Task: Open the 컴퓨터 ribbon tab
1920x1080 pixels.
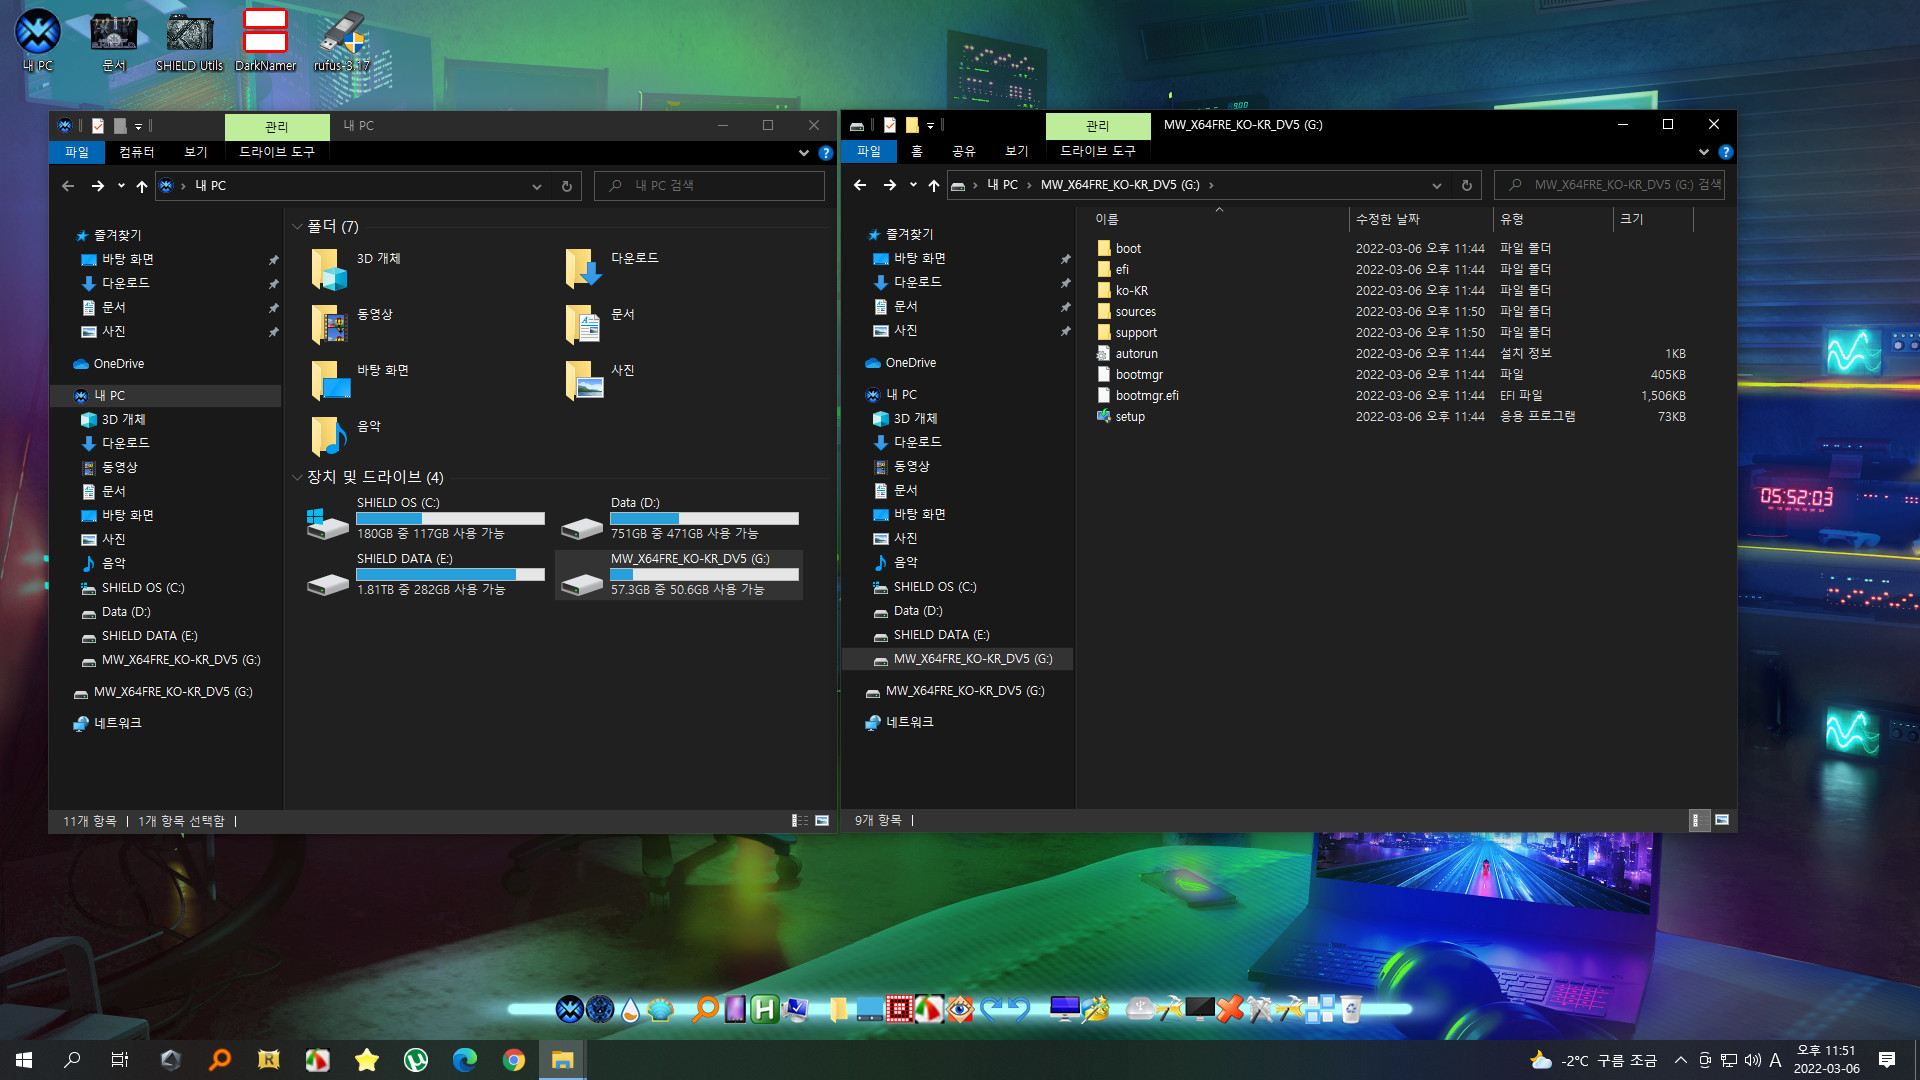Action: coord(137,152)
